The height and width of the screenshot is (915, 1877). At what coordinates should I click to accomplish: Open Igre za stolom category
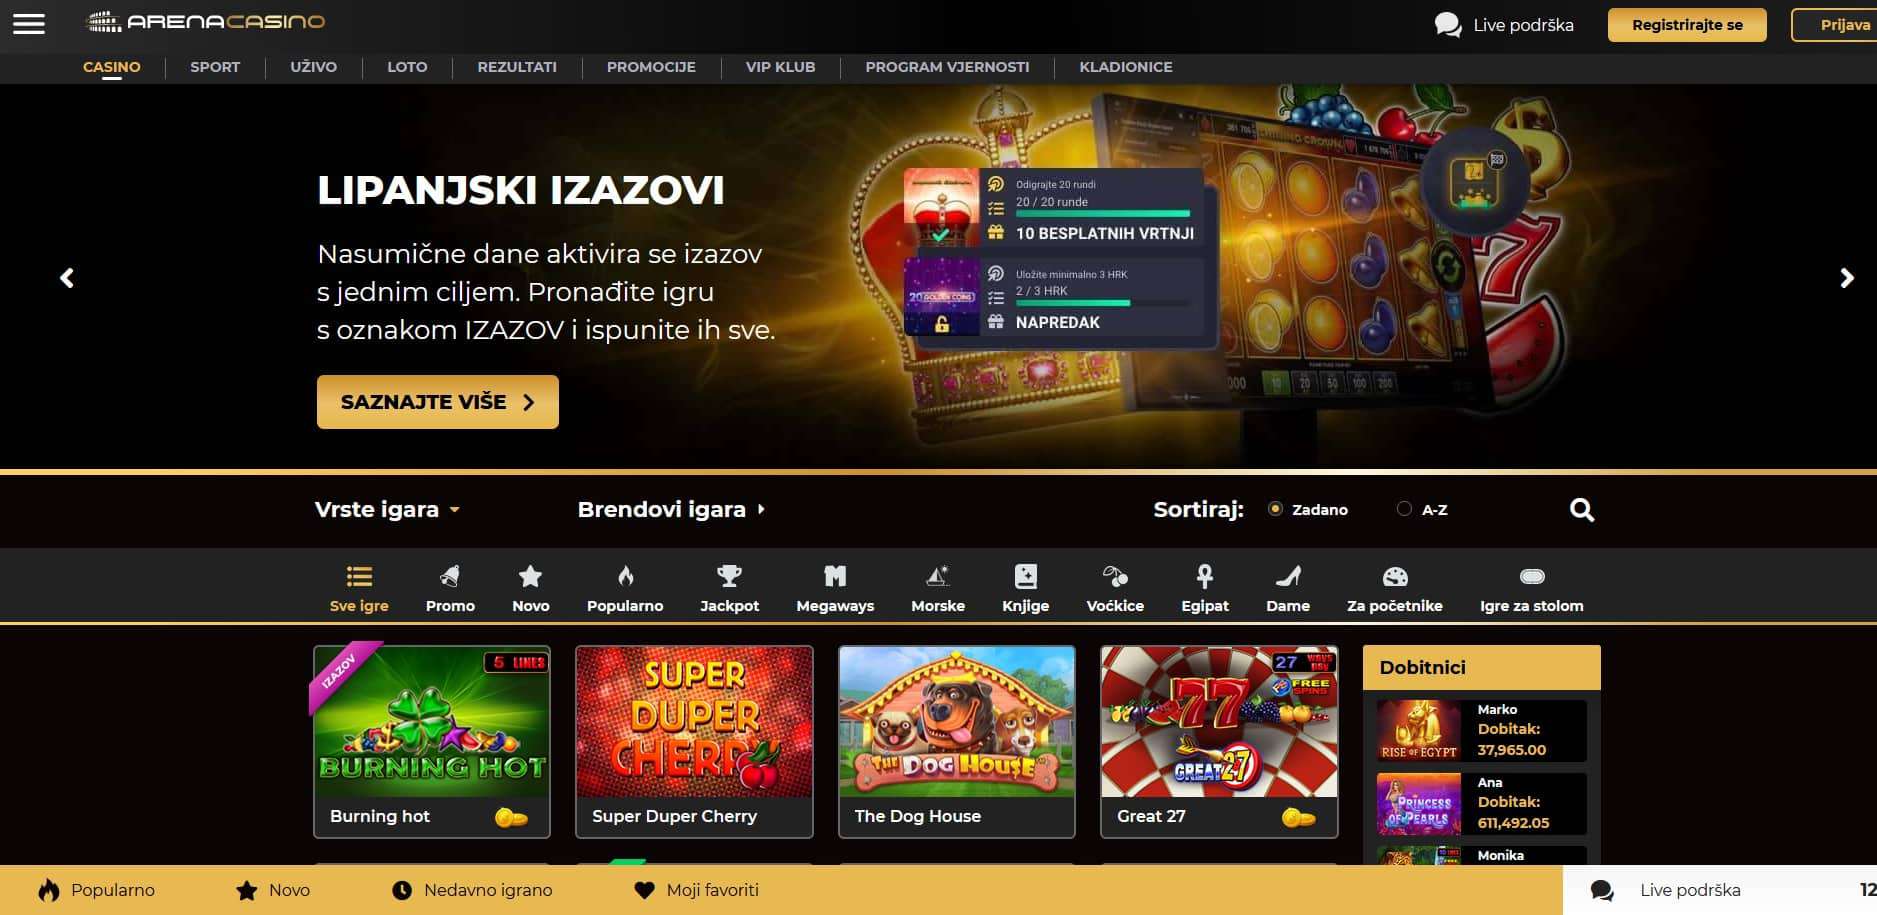click(1531, 589)
